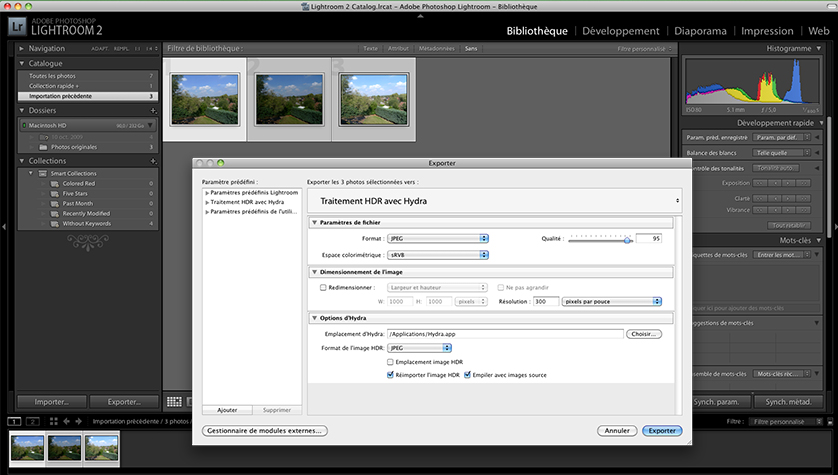
Task: Open Traitement HDR avec Hydra export destination menu
Action: click(495, 201)
